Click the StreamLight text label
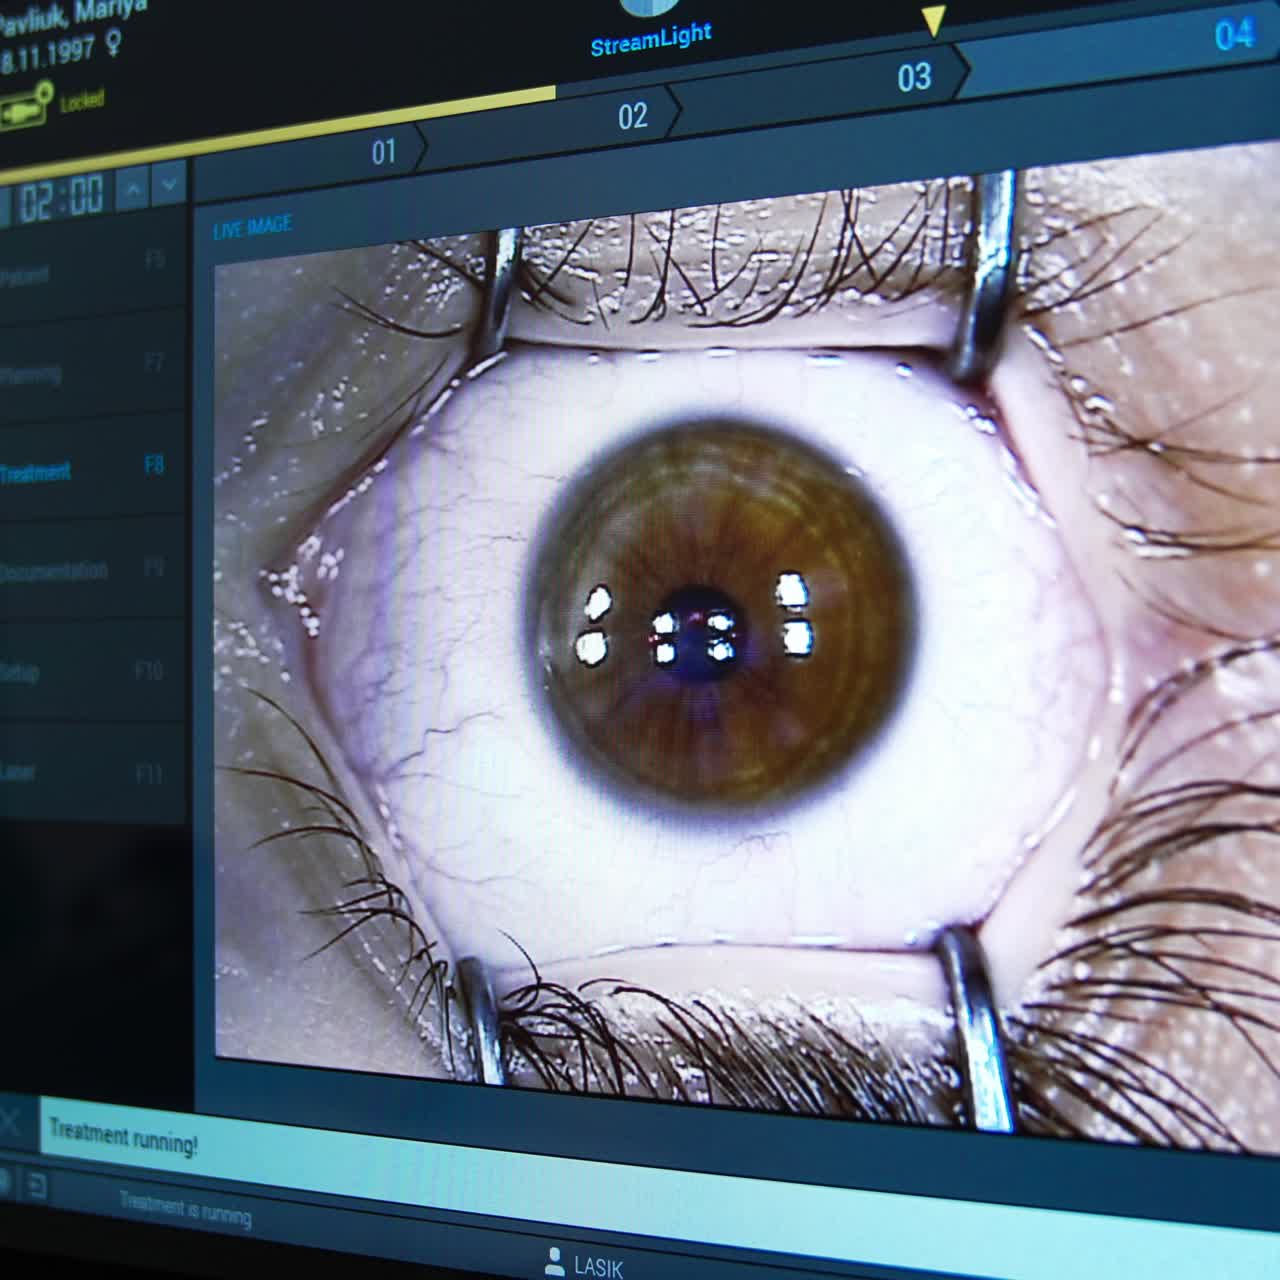1280x1280 pixels. (x=651, y=40)
